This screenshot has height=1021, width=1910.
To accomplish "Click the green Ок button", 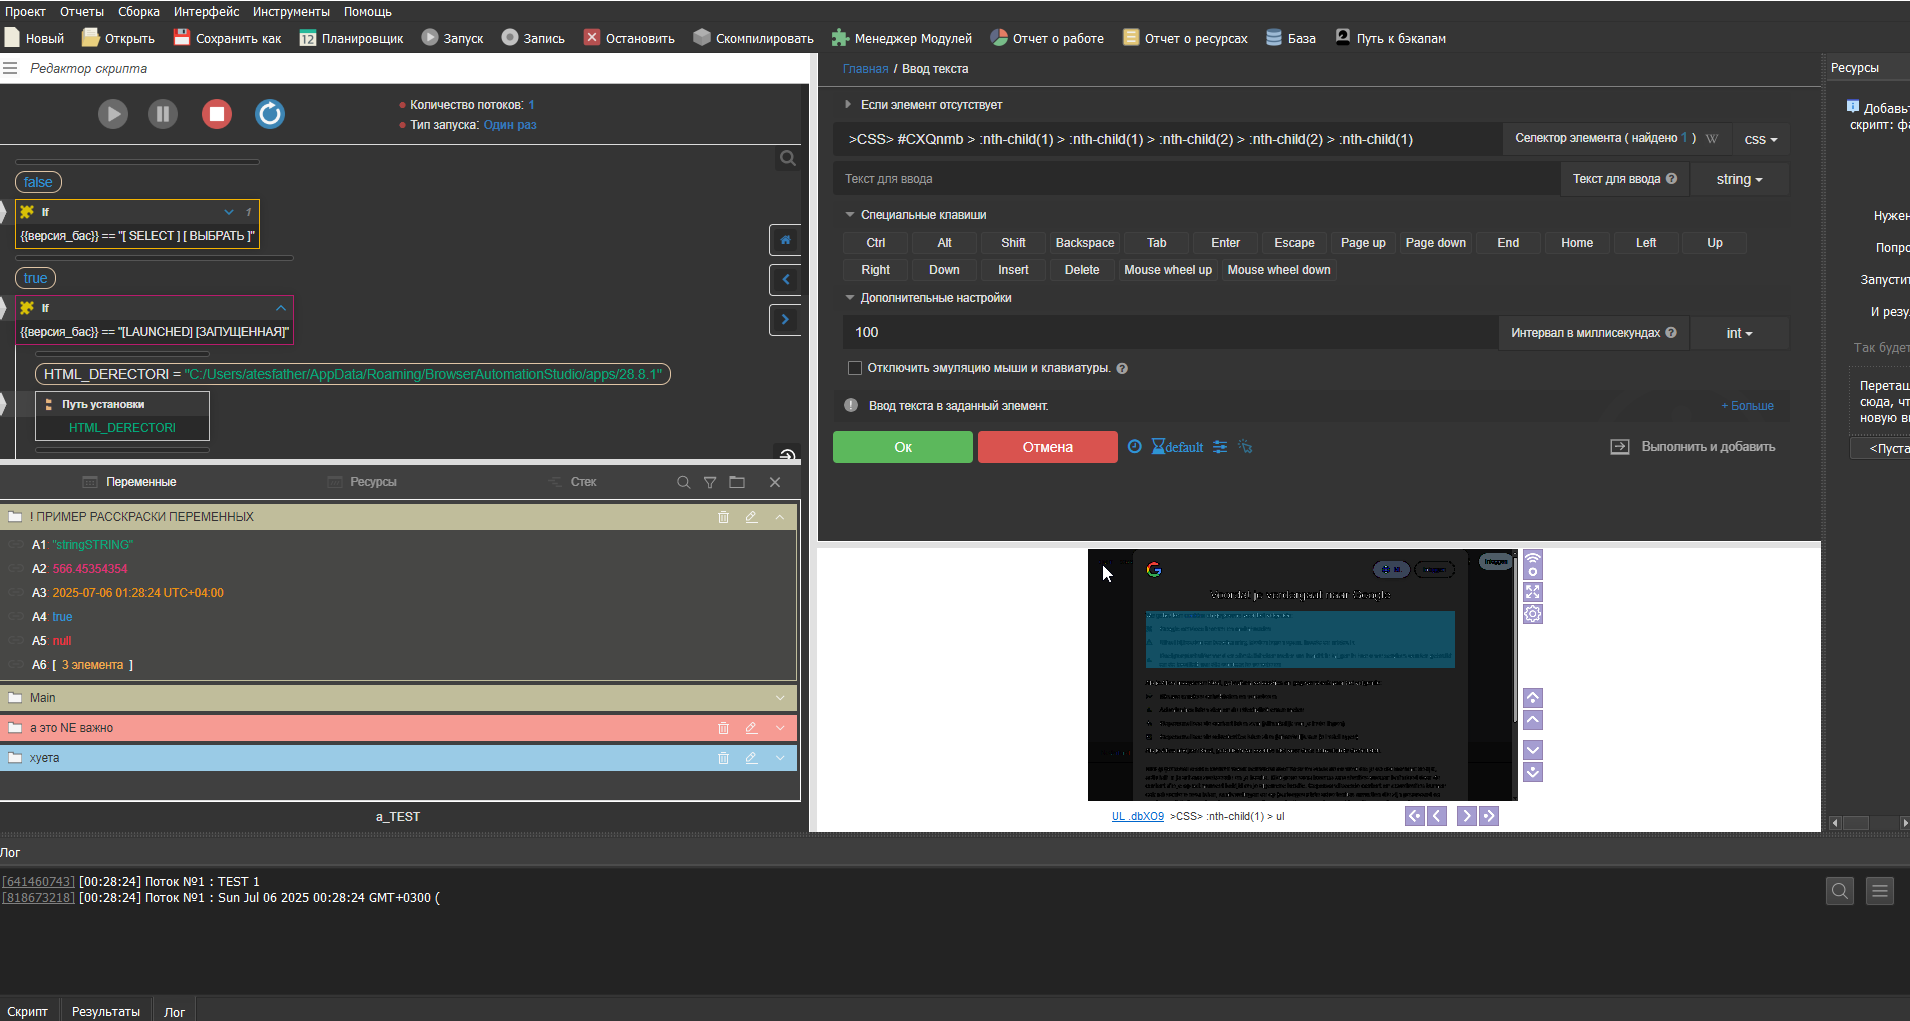I will pyautogui.click(x=902, y=447).
